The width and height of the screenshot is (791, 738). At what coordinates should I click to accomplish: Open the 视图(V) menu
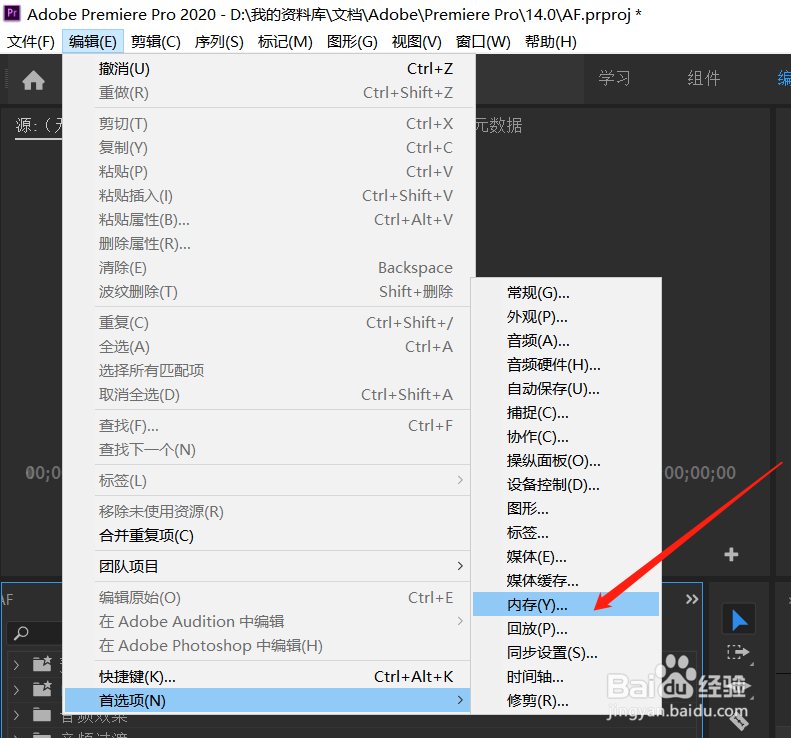pyautogui.click(x=417, y=41)
